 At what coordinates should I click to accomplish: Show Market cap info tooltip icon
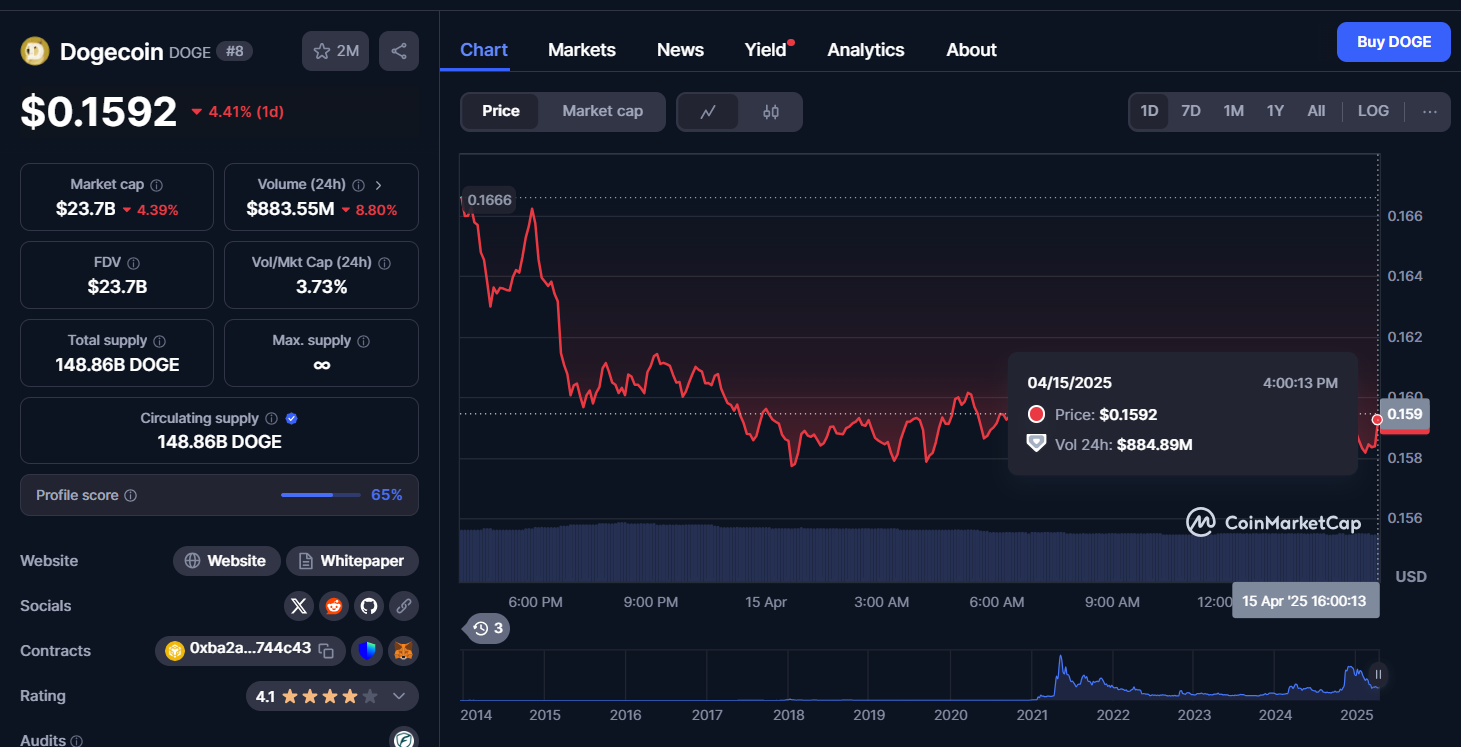click(157, 185)
